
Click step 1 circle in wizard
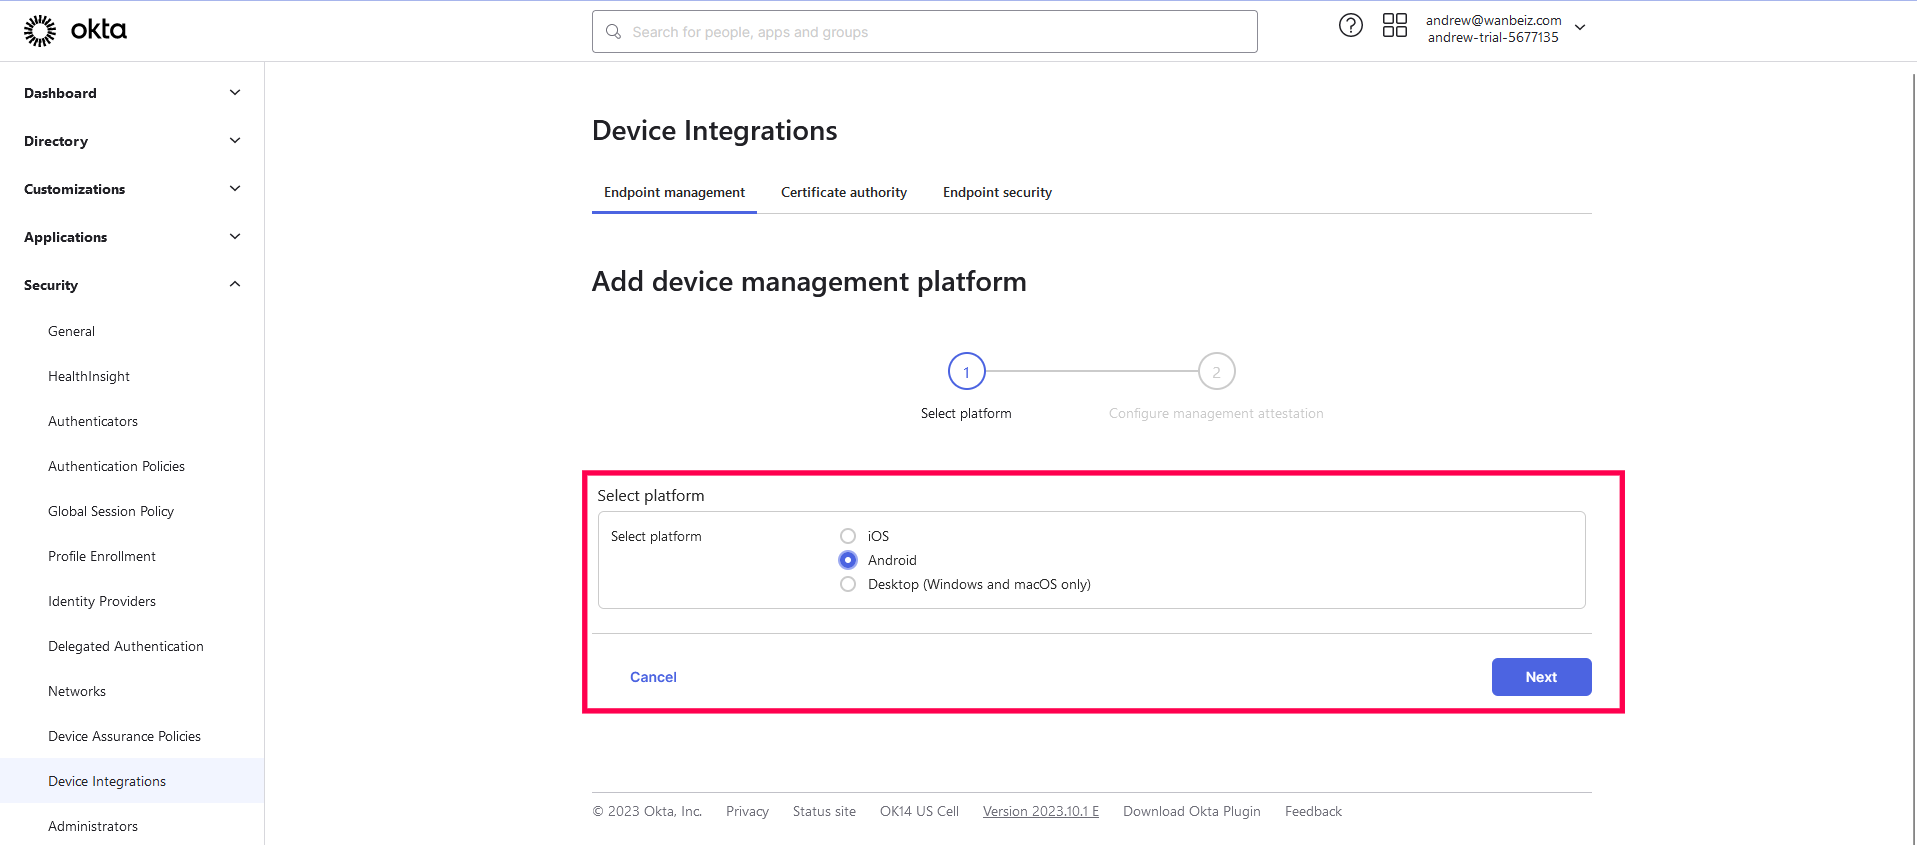966,372
